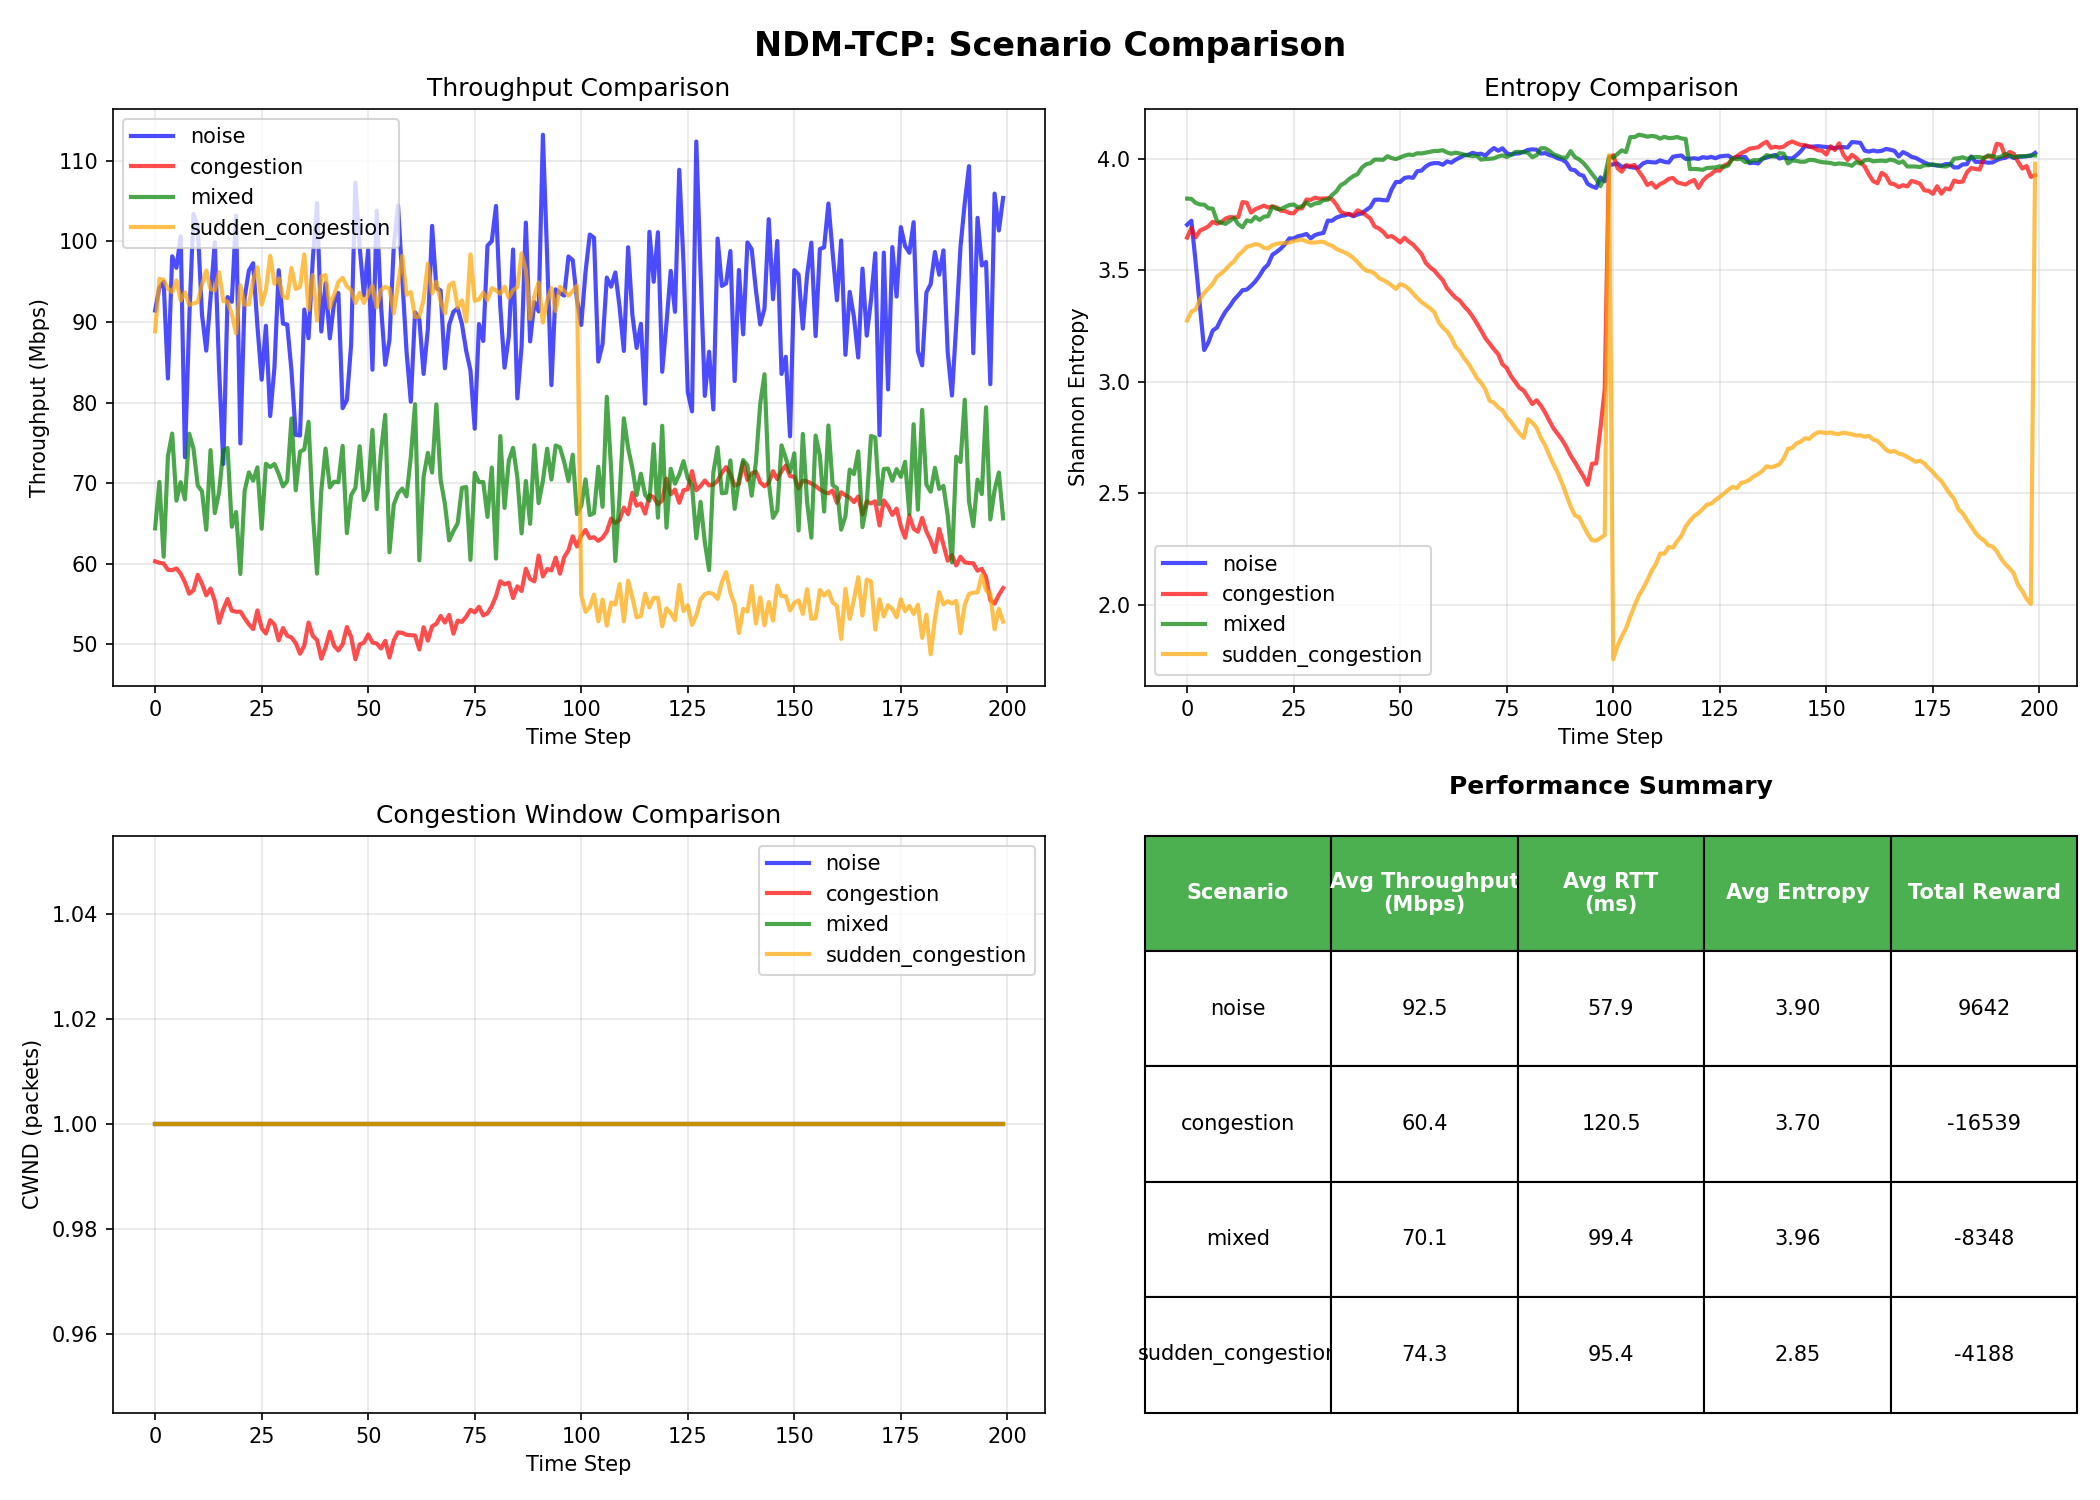Click the congestion row RTT value 120.5
Viewport: 2100px width, 1500px height.
1610,1123
